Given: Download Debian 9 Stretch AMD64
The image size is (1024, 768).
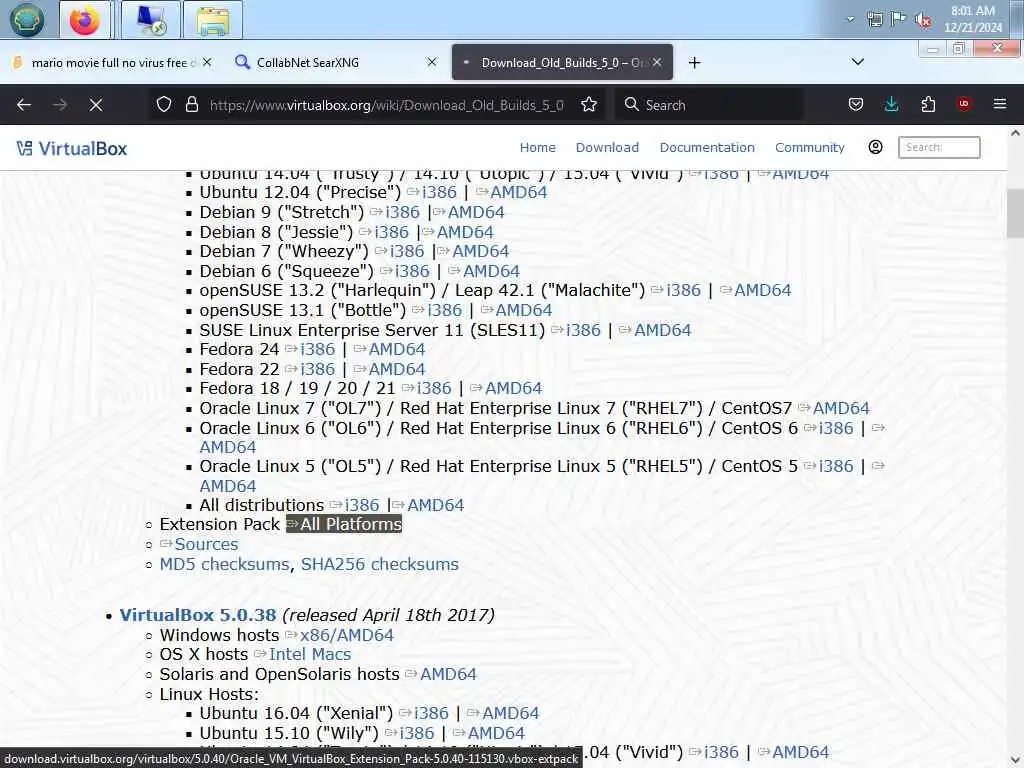Looking at the screenshot, I should pos(475,212).
